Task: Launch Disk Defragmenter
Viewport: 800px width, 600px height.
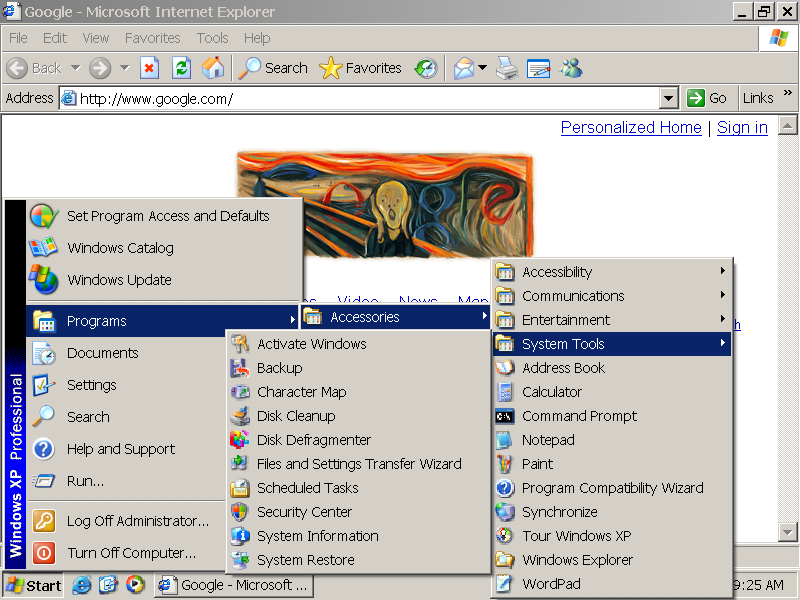Action: click(358, 440)
